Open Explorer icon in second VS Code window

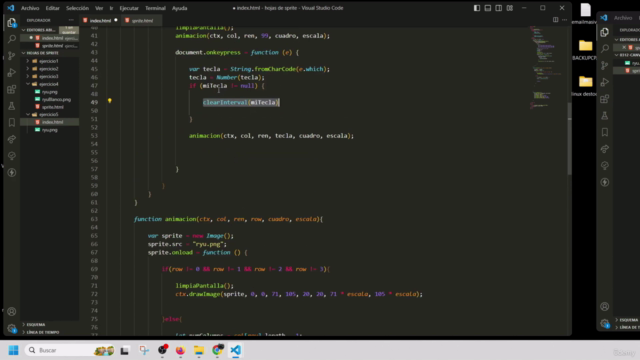click(604, 32)
